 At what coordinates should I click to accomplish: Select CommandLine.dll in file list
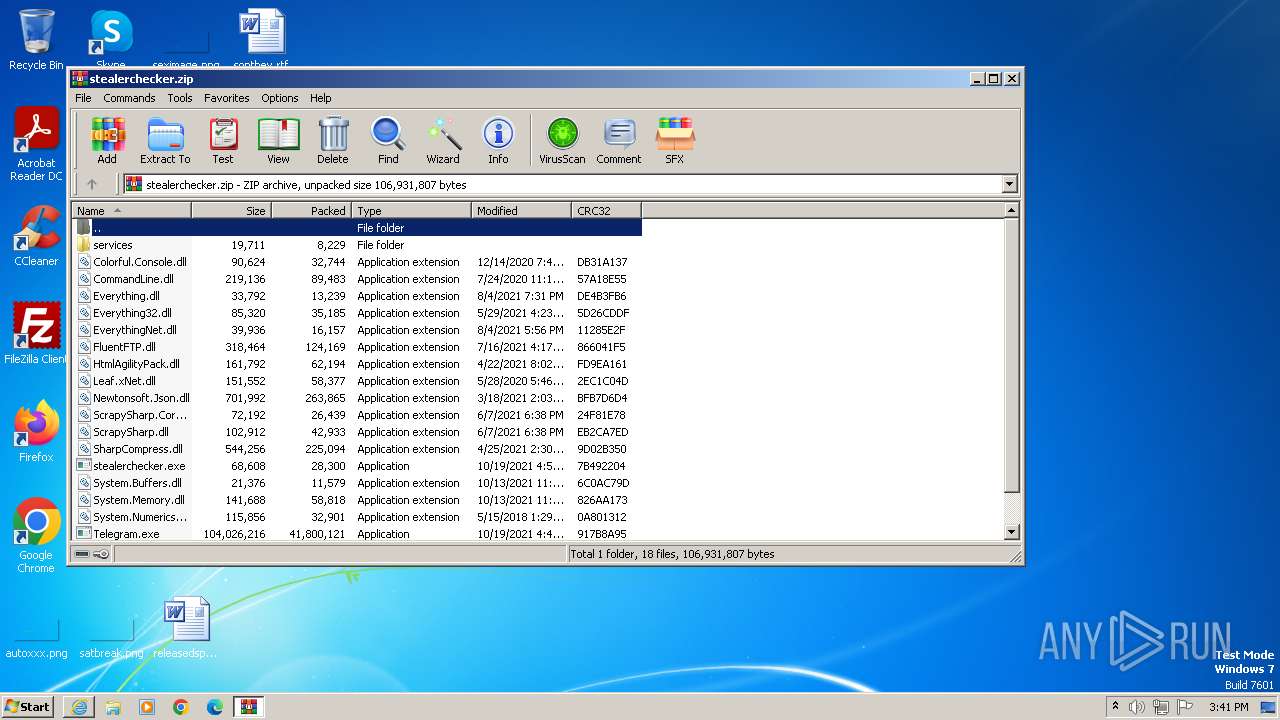[x=356, y=279]
